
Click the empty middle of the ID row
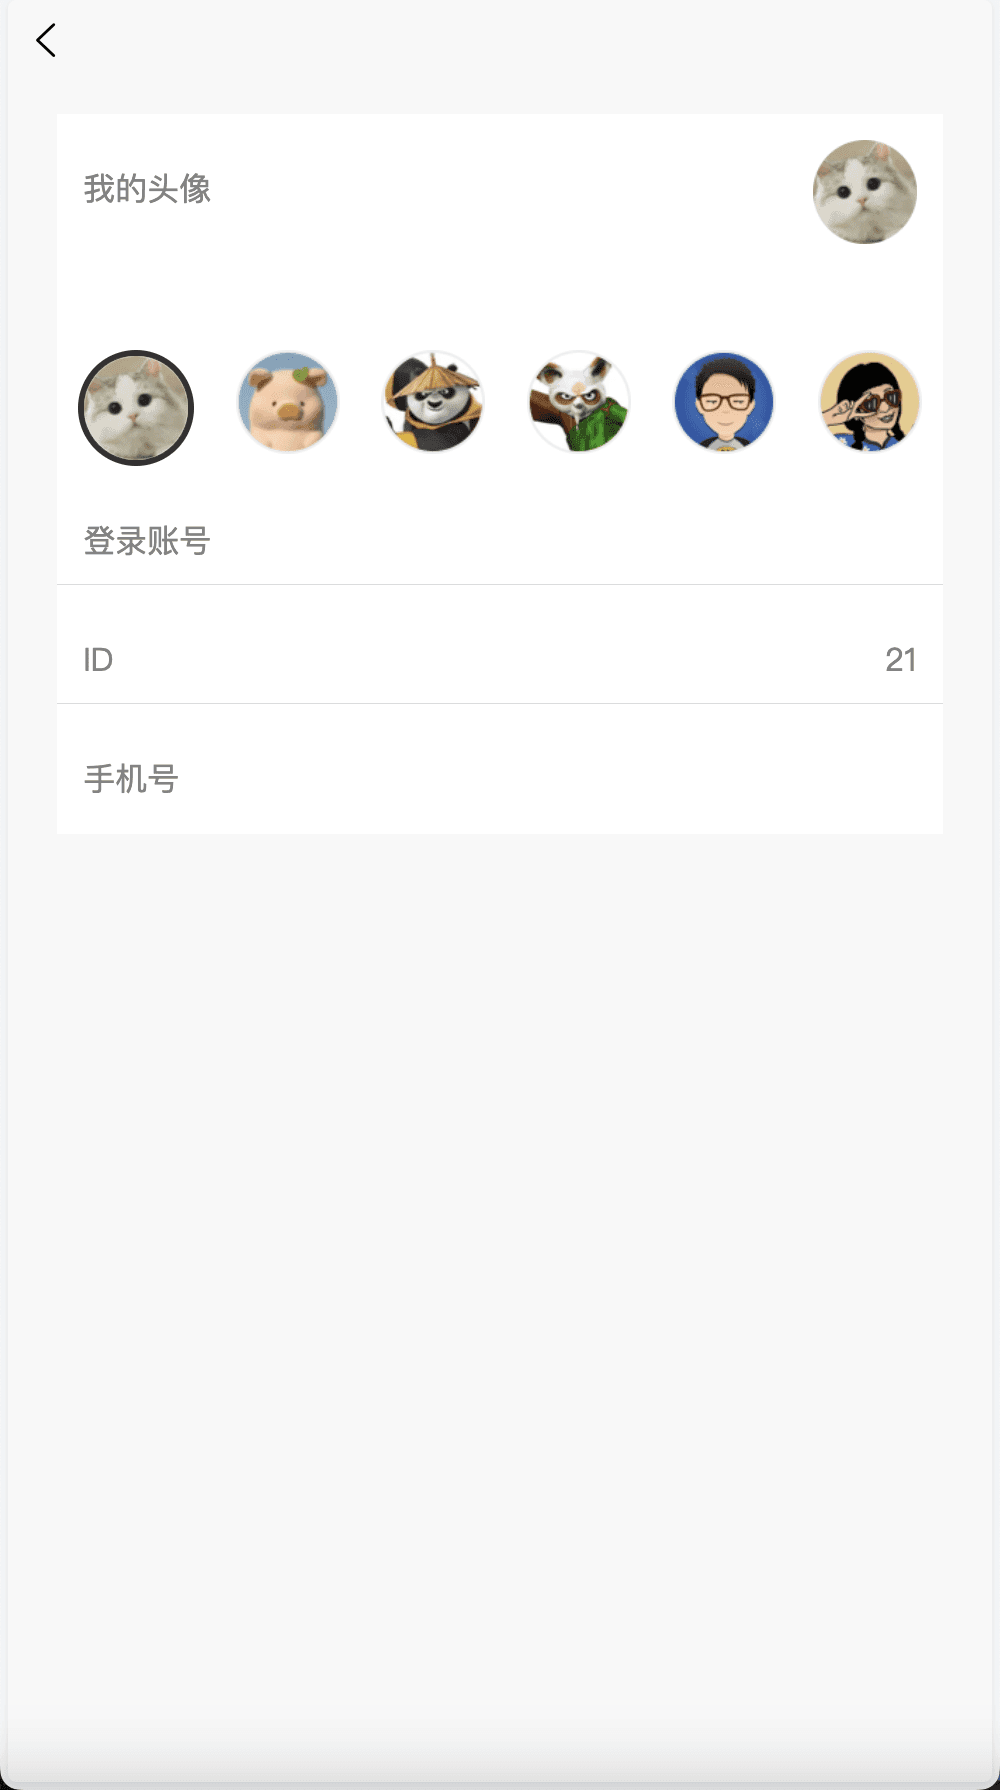point(500,660)
